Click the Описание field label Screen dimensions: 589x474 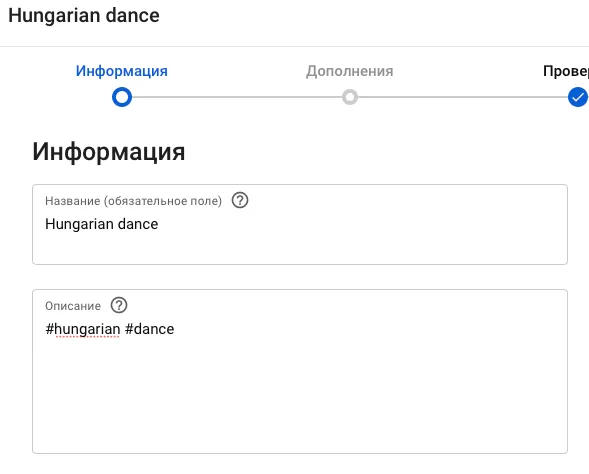[73, 306]
